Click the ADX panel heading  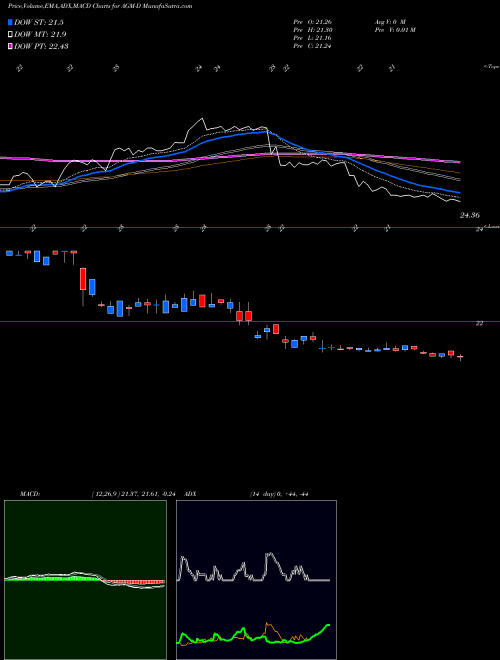click(191, 494)
